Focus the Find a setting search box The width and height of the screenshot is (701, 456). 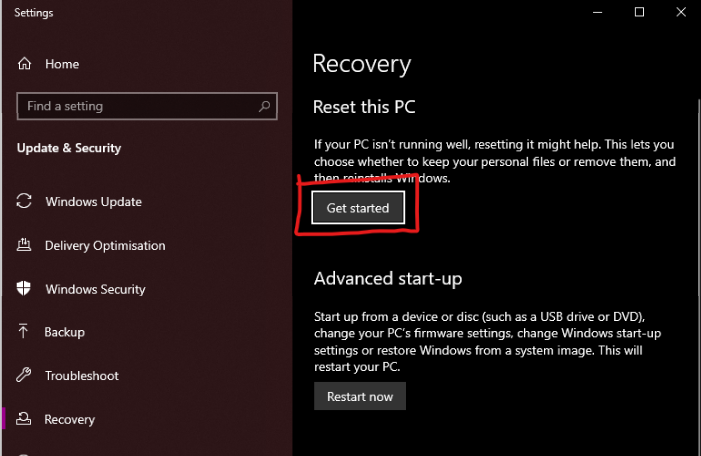(147, 106)
